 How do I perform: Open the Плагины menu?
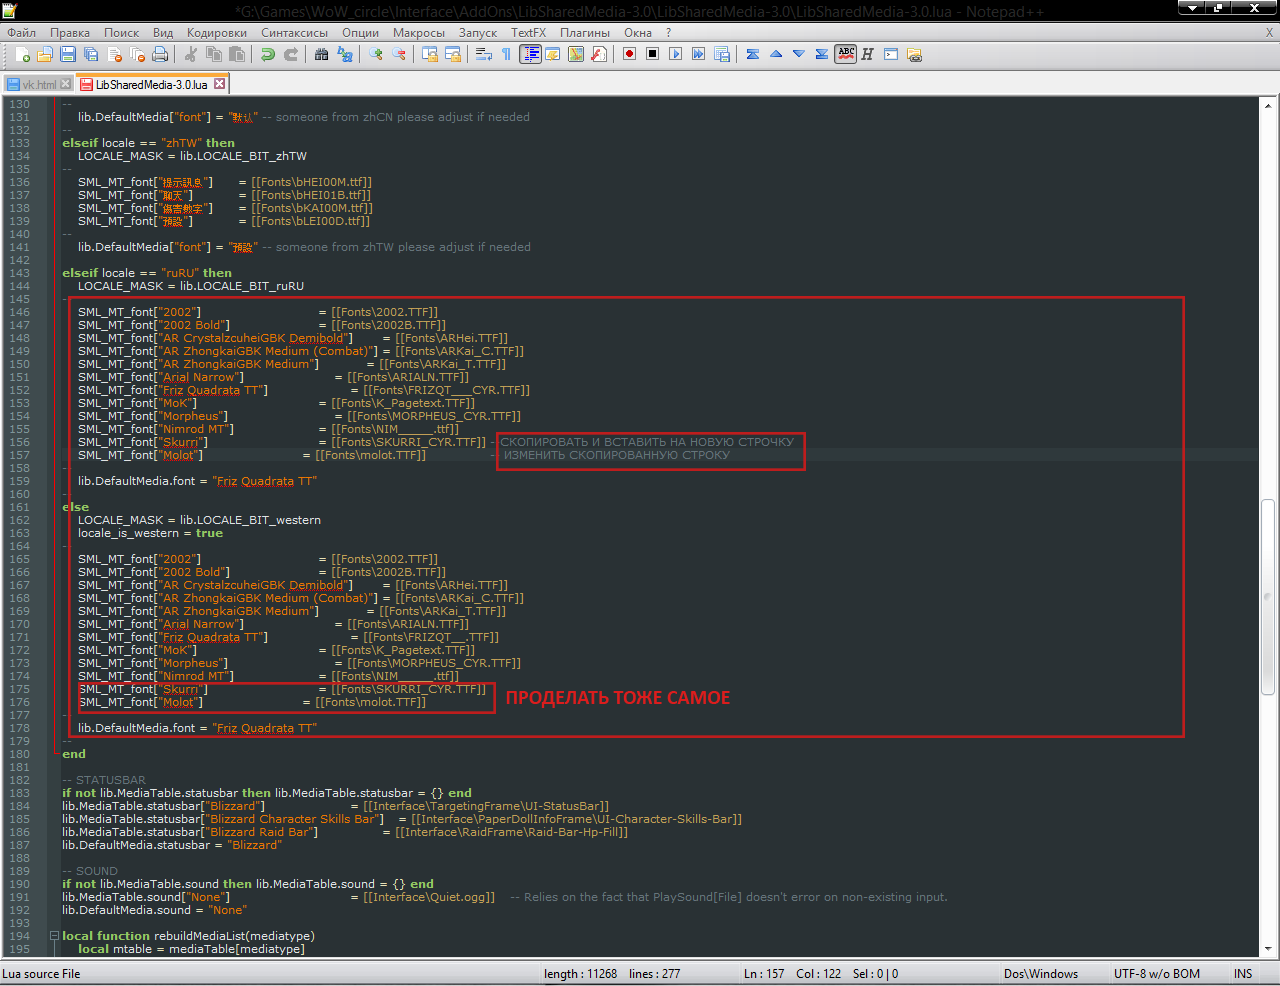click(584, 32)
